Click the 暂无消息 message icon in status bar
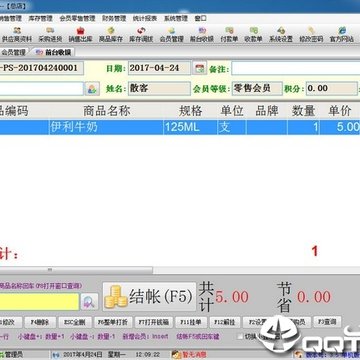 click(x=190, y=354)
